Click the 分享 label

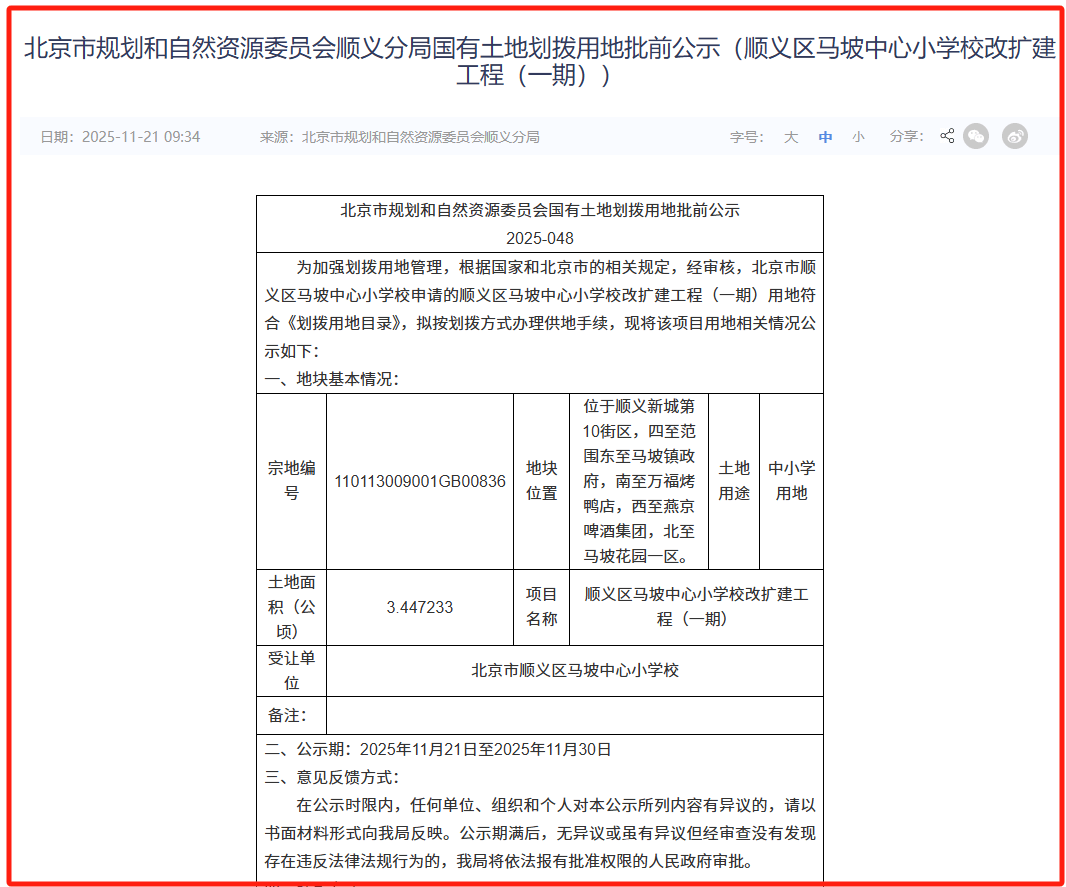click(906, 136)
